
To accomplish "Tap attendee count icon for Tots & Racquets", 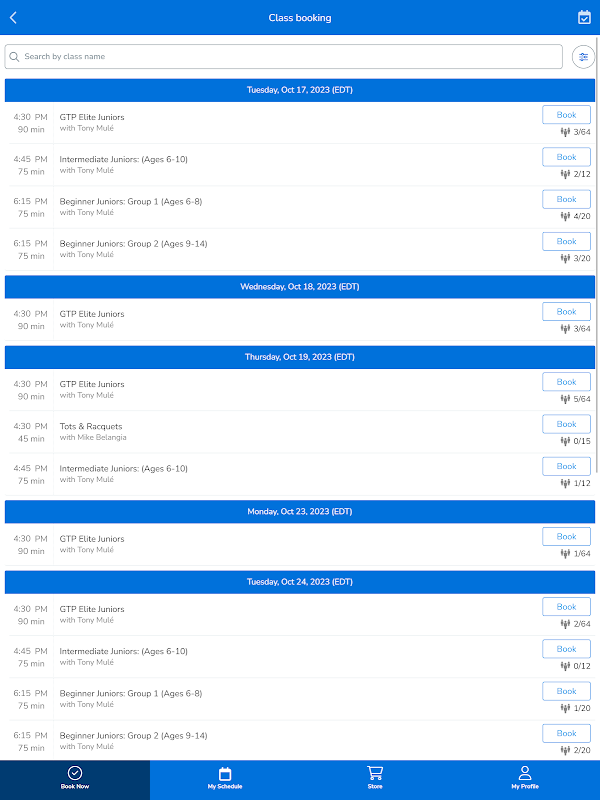I will click(565, 441).
